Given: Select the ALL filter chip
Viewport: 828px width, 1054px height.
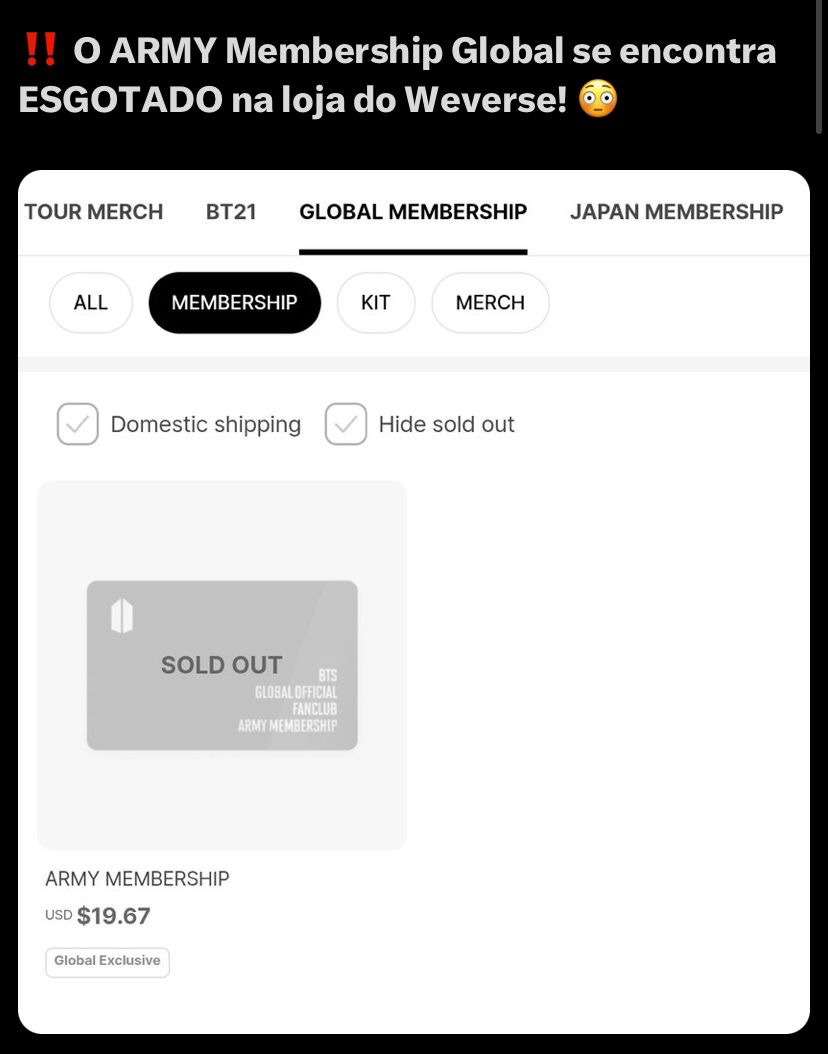Looking at the screenshot, I should click(90, 302).
